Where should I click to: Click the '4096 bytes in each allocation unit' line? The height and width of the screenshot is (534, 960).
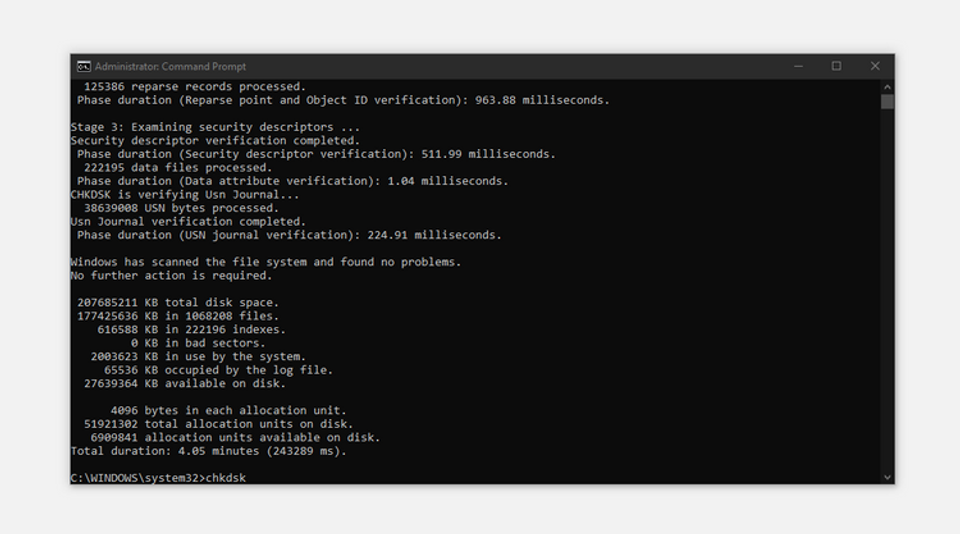(228, 410)
